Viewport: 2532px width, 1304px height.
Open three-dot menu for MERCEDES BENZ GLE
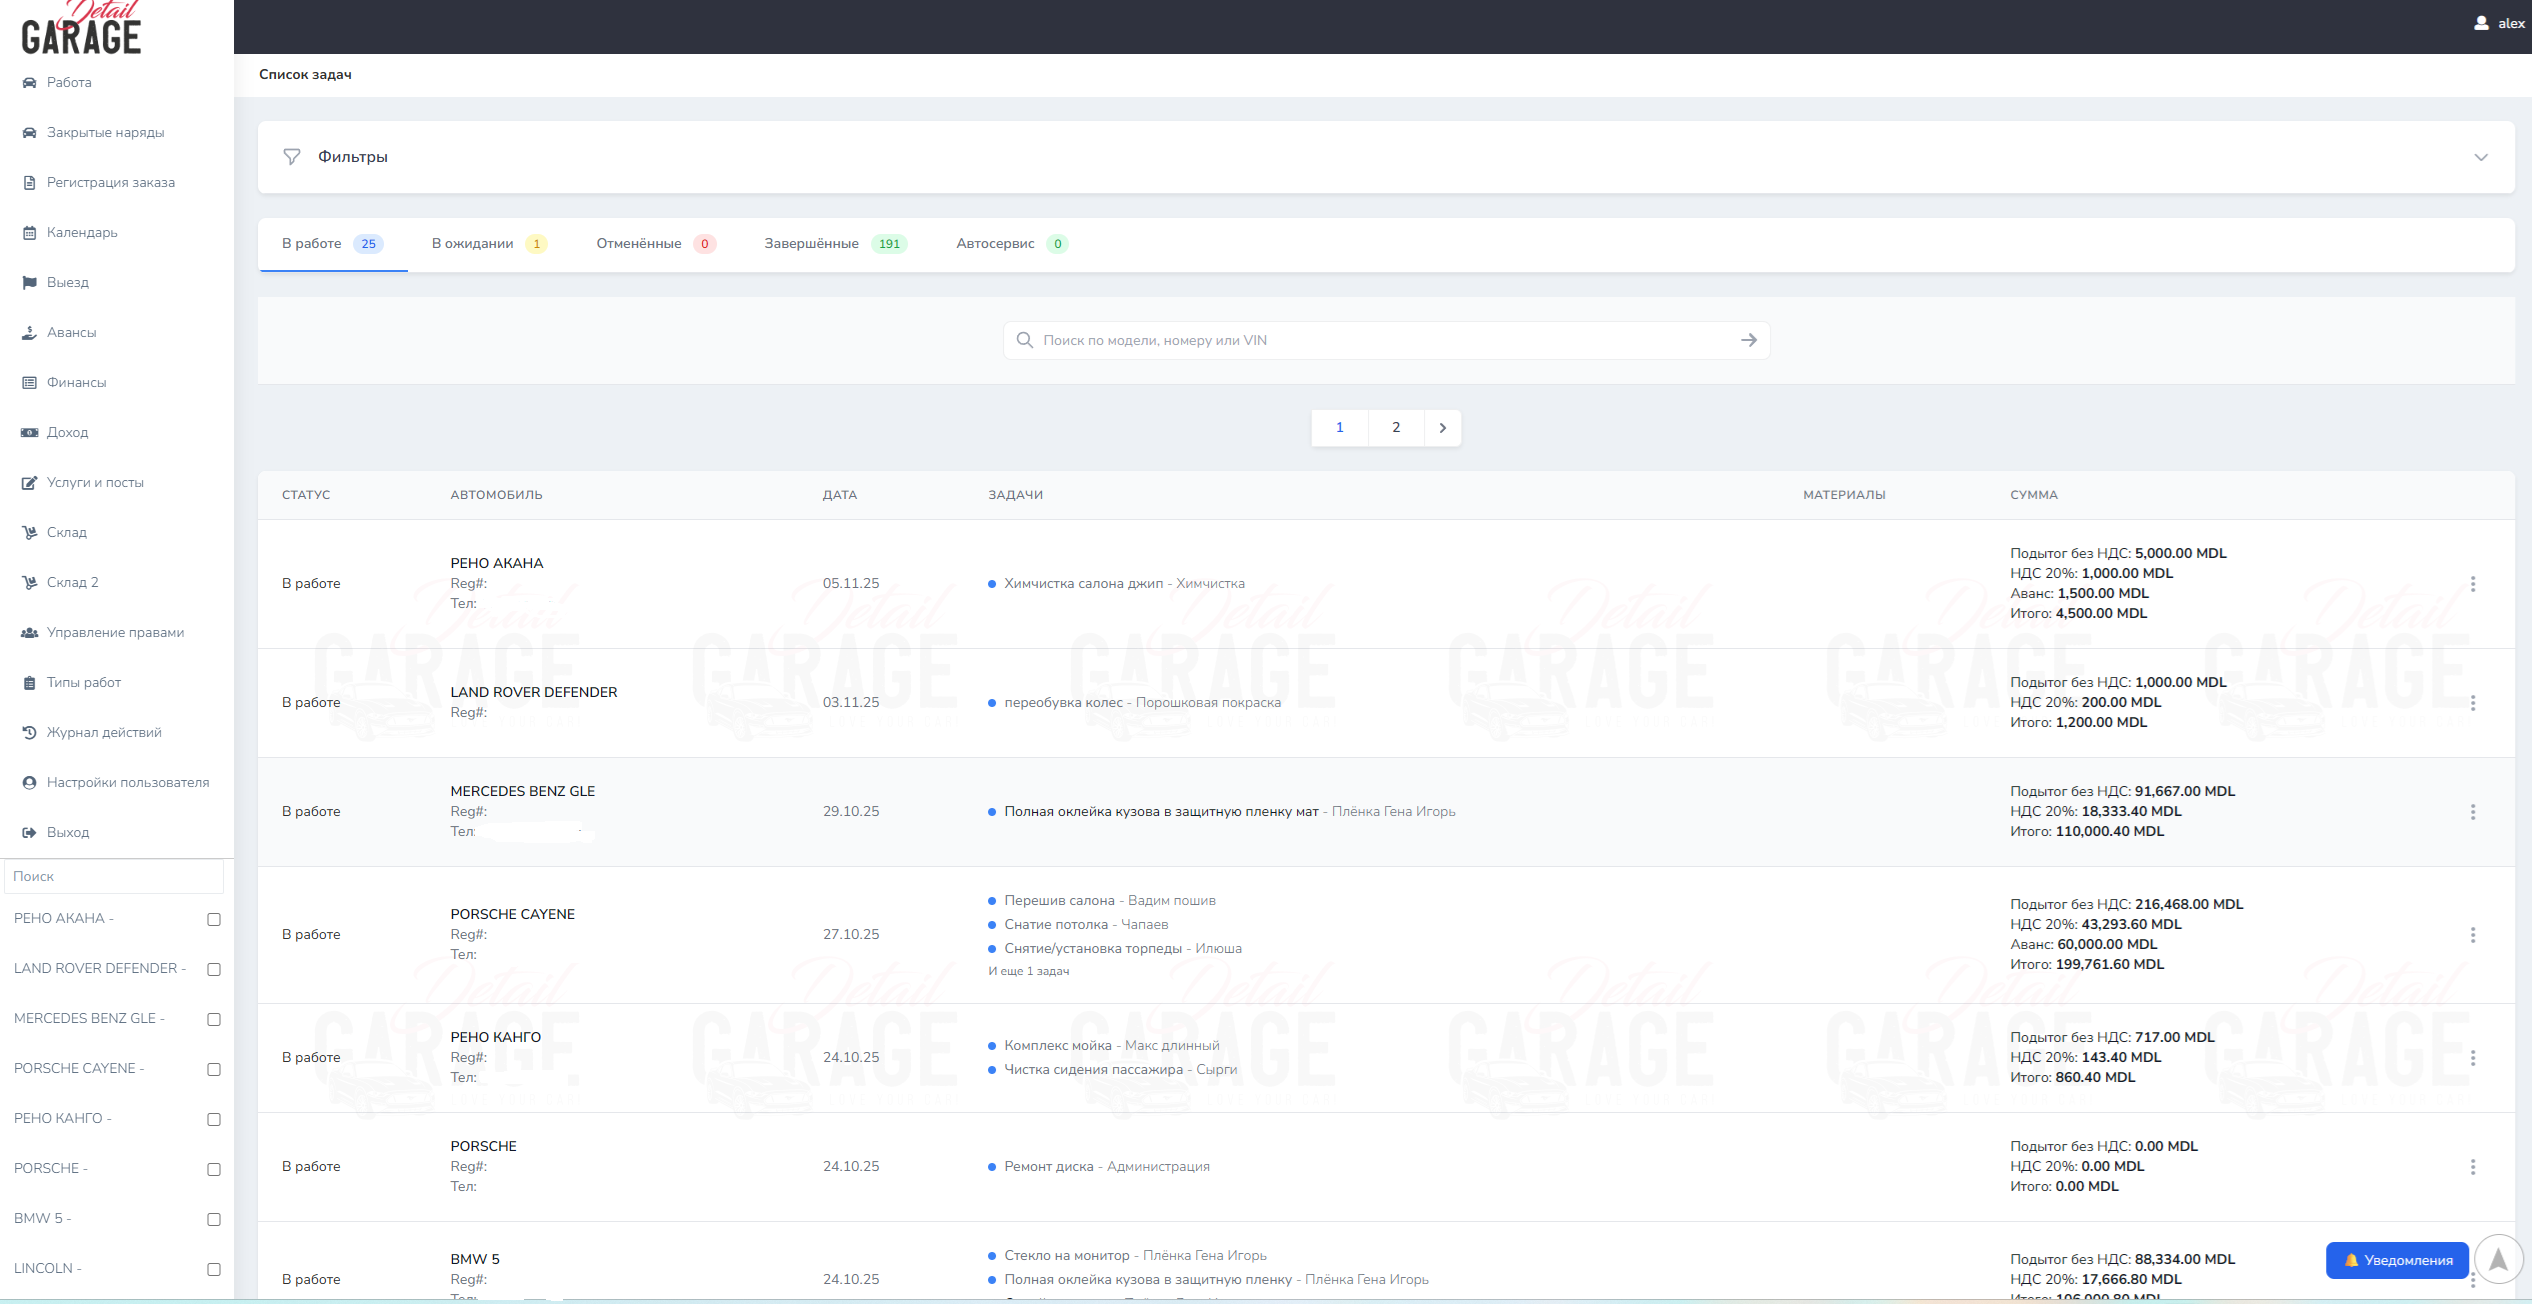(2472, 812)
